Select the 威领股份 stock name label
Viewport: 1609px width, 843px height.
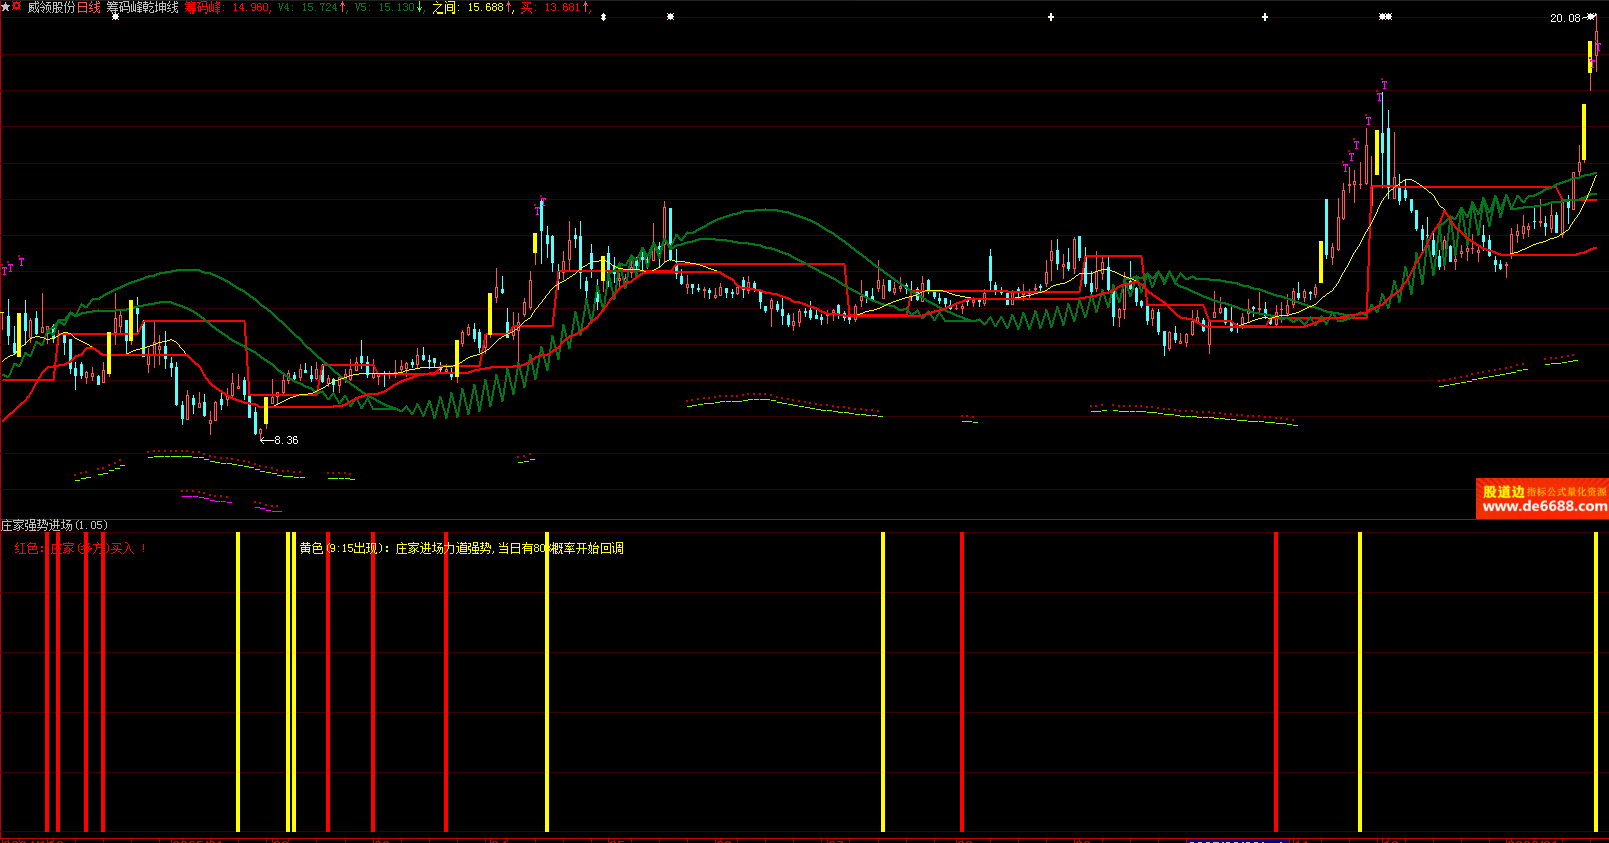click(51, 7)
